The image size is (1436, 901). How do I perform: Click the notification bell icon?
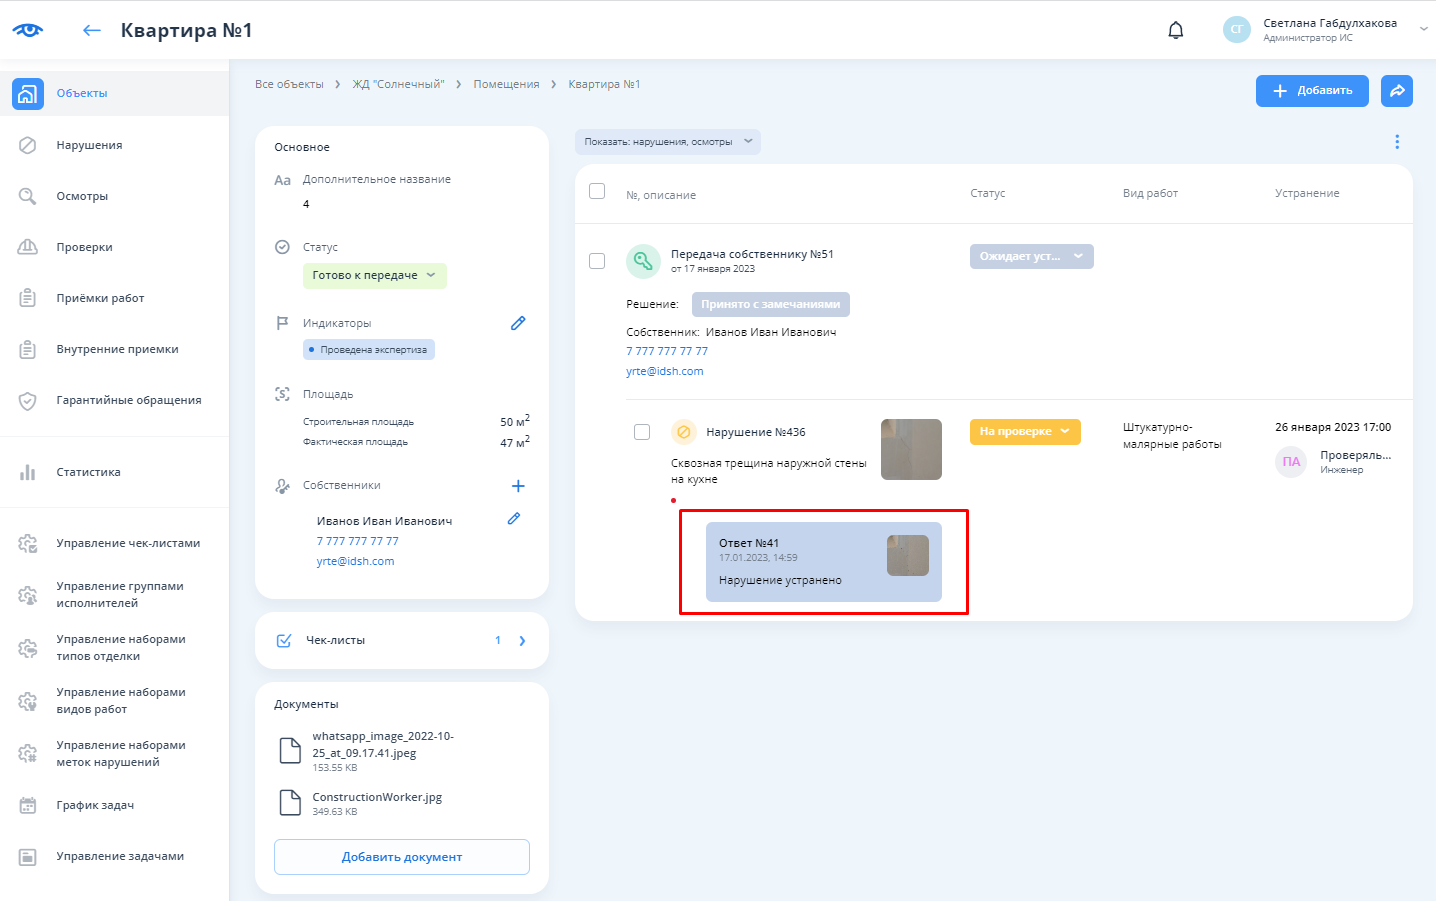1176,30
